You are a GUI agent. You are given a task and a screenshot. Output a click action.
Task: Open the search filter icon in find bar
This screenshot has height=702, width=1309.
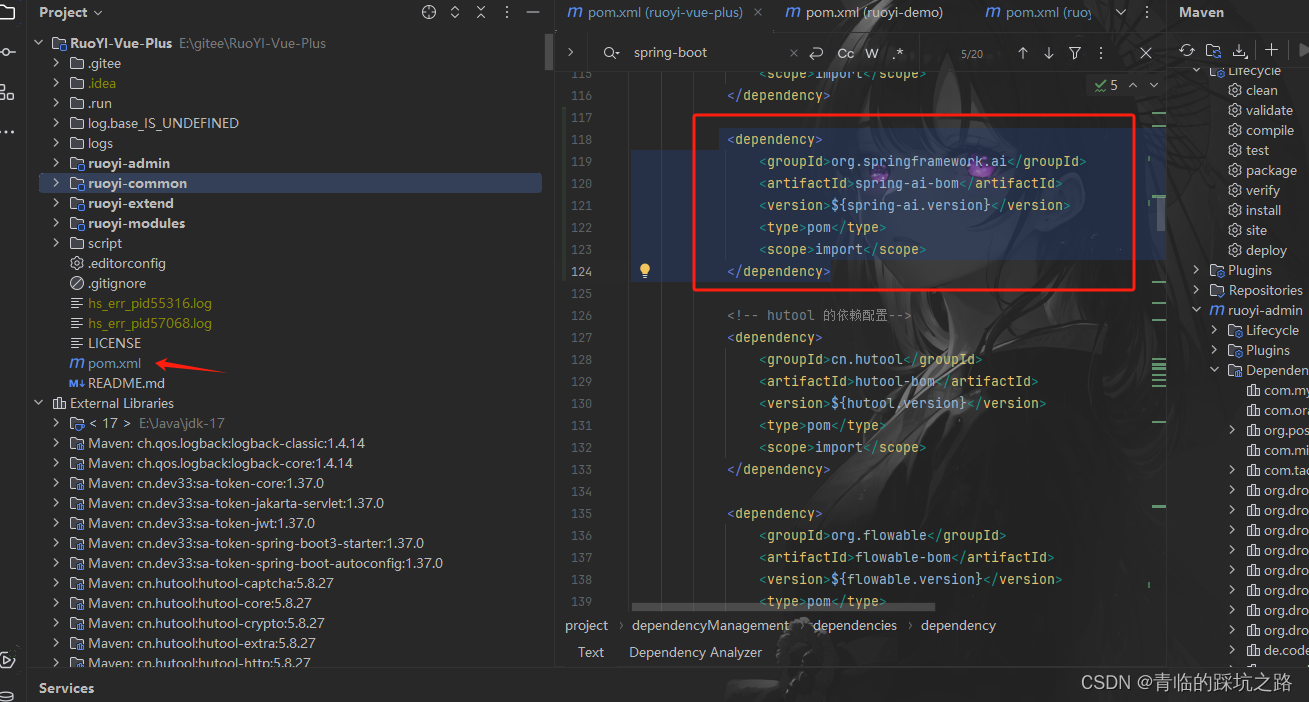pos(1075,52)
